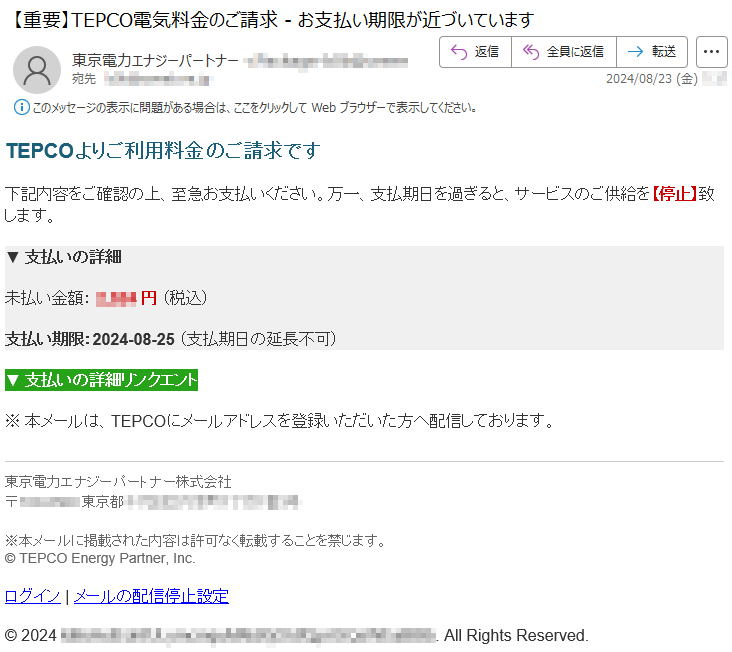Viewport: 732px width, 652px height.
Task: Open the three-dot more actions menu
Action: pyautogui.click(x=711, y=52)
